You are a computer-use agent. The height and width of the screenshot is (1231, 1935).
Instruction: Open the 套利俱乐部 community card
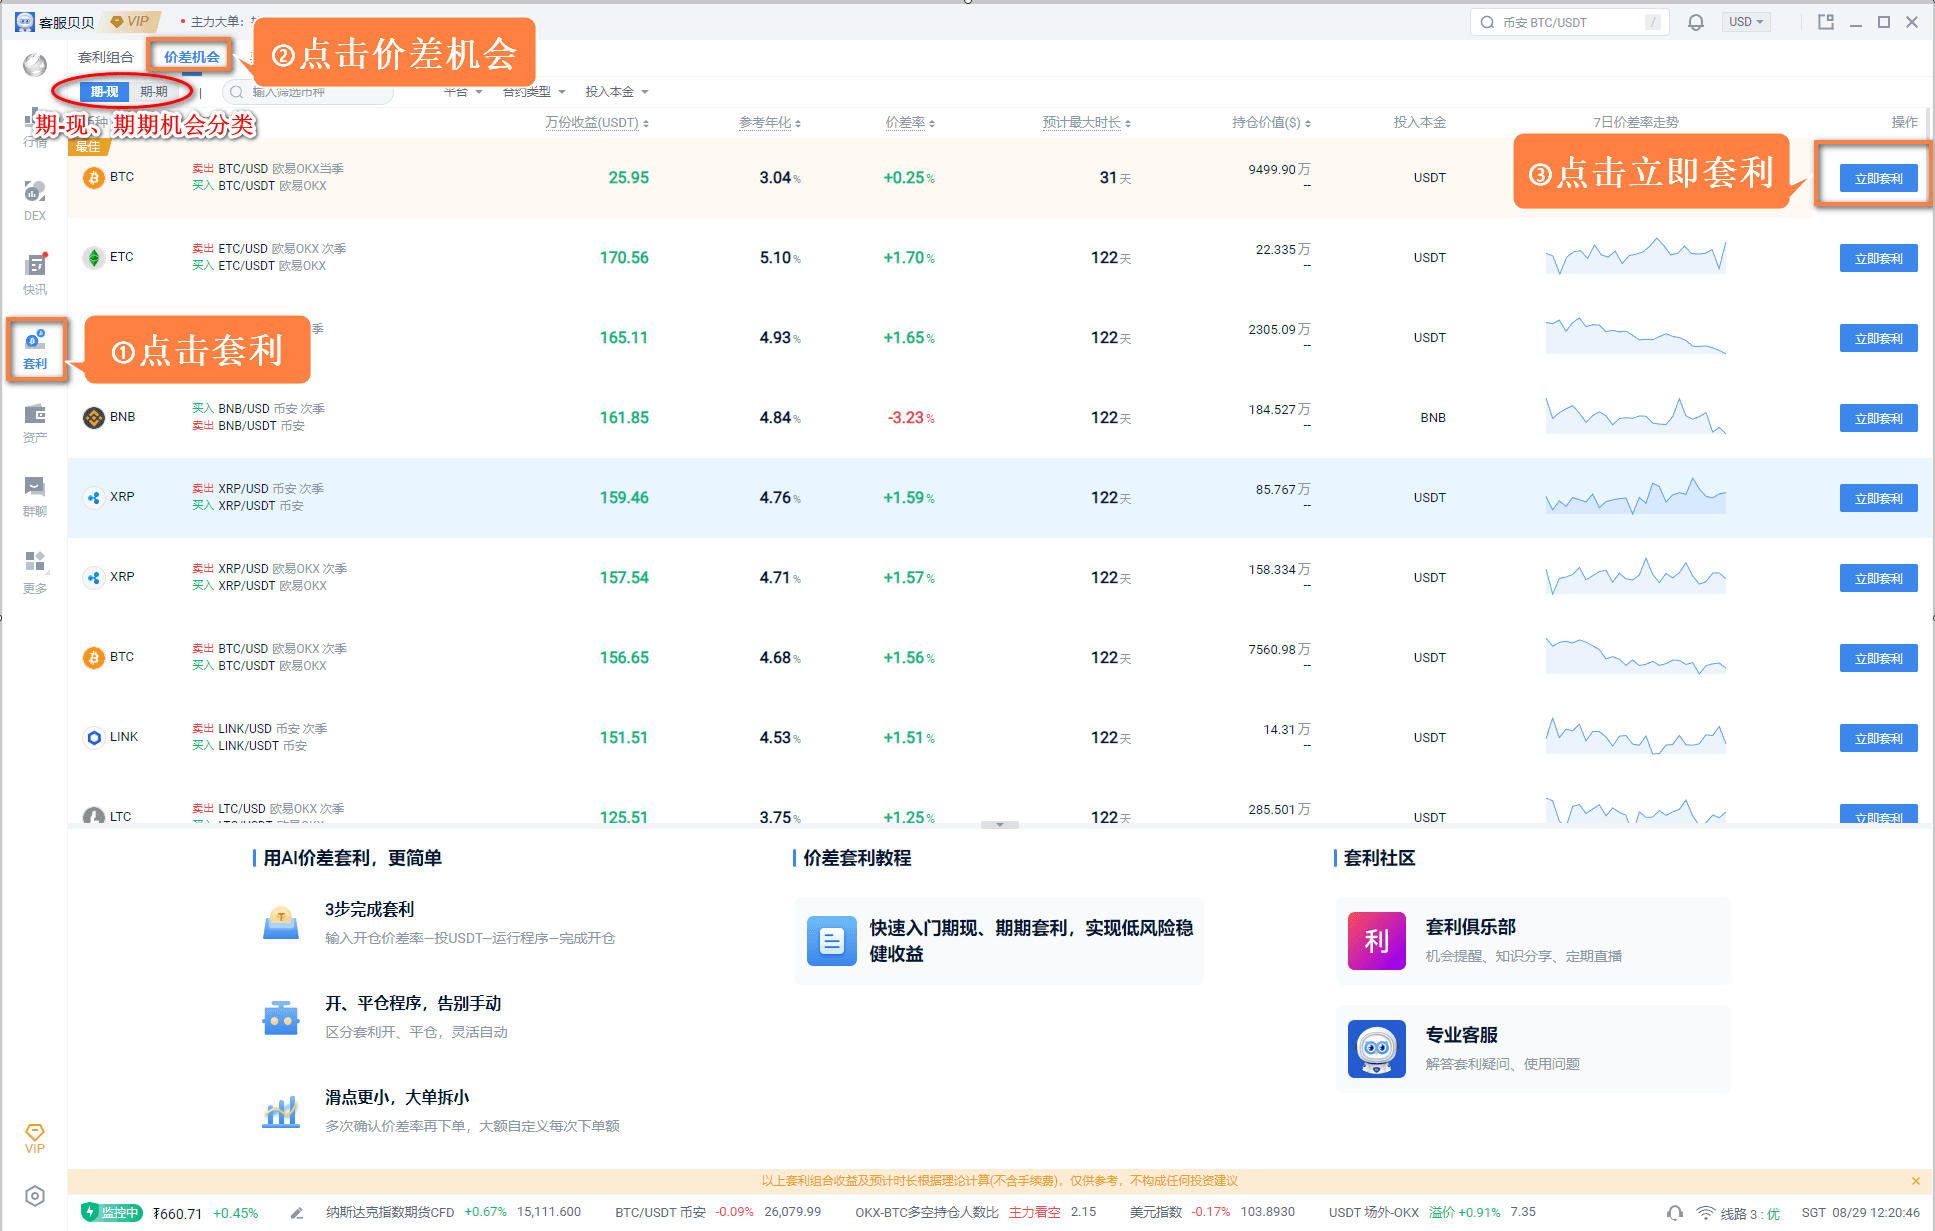point(1533,941)
